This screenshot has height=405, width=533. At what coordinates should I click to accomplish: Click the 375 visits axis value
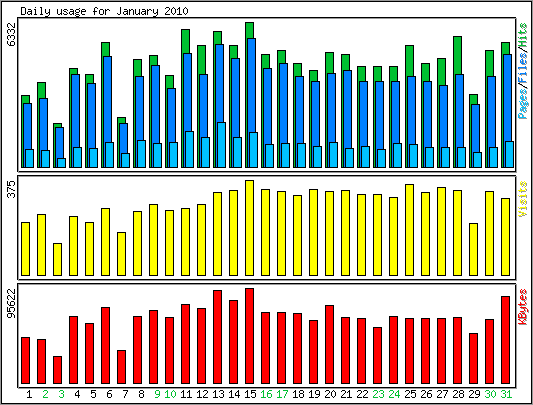click(x=11, y=189)
